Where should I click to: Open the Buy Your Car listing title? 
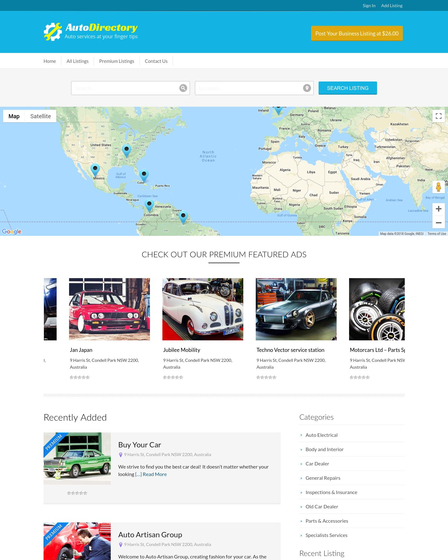point(139,445)
